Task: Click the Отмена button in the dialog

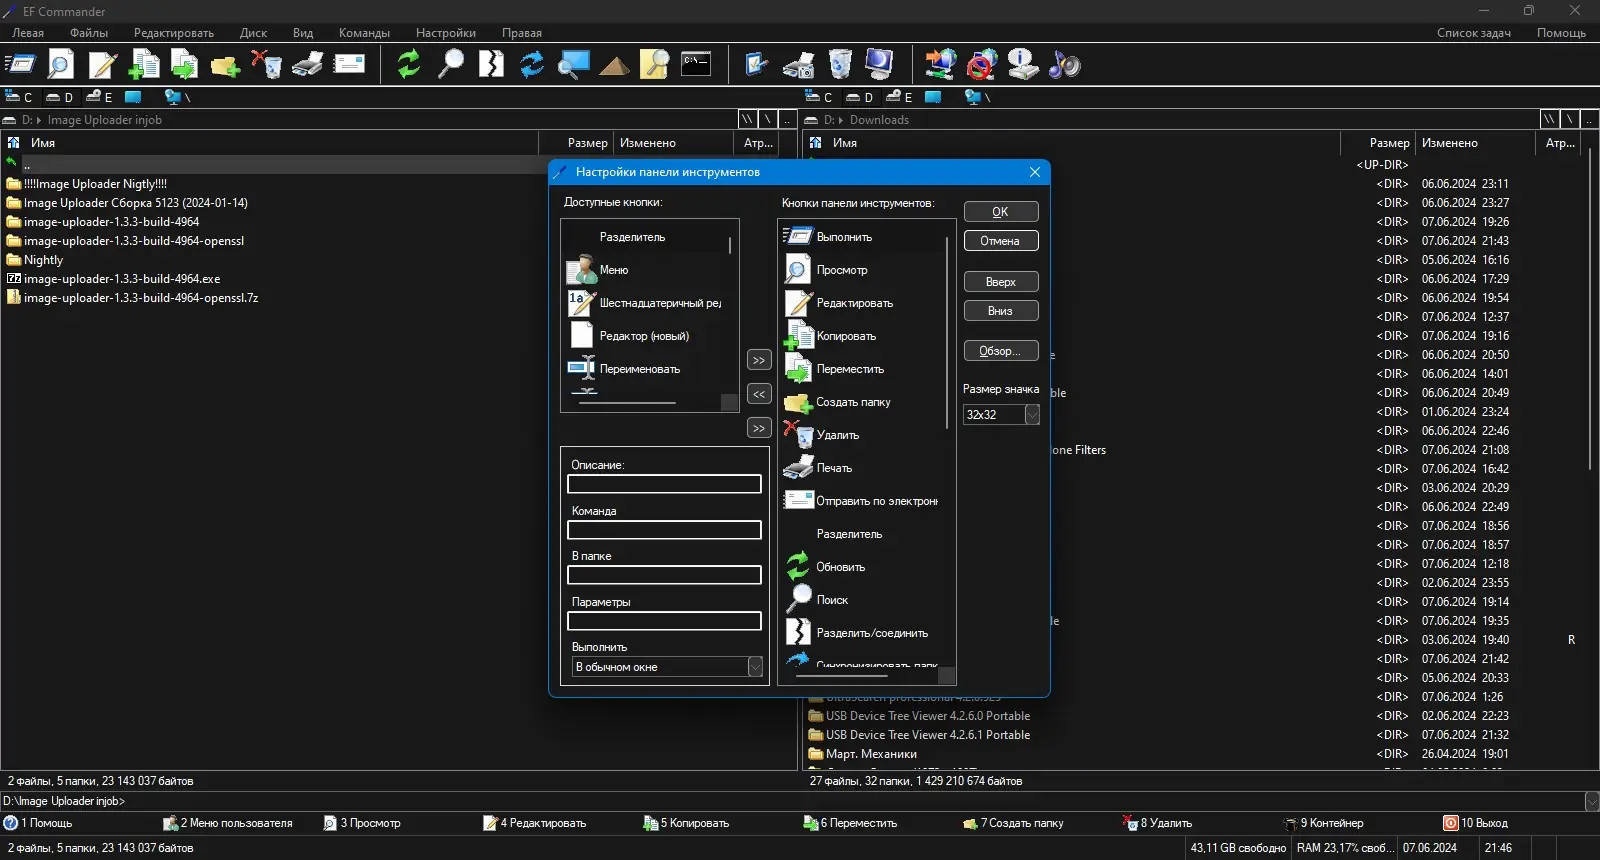Action: point(1001,241)
